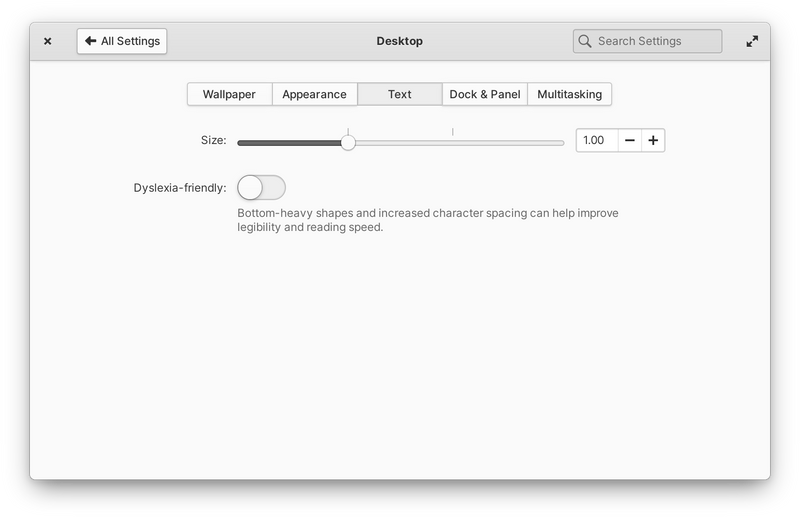This screenshot has height=517, width=800.
Task: Click the 1.00 text size value field
Action: point(597,140)
